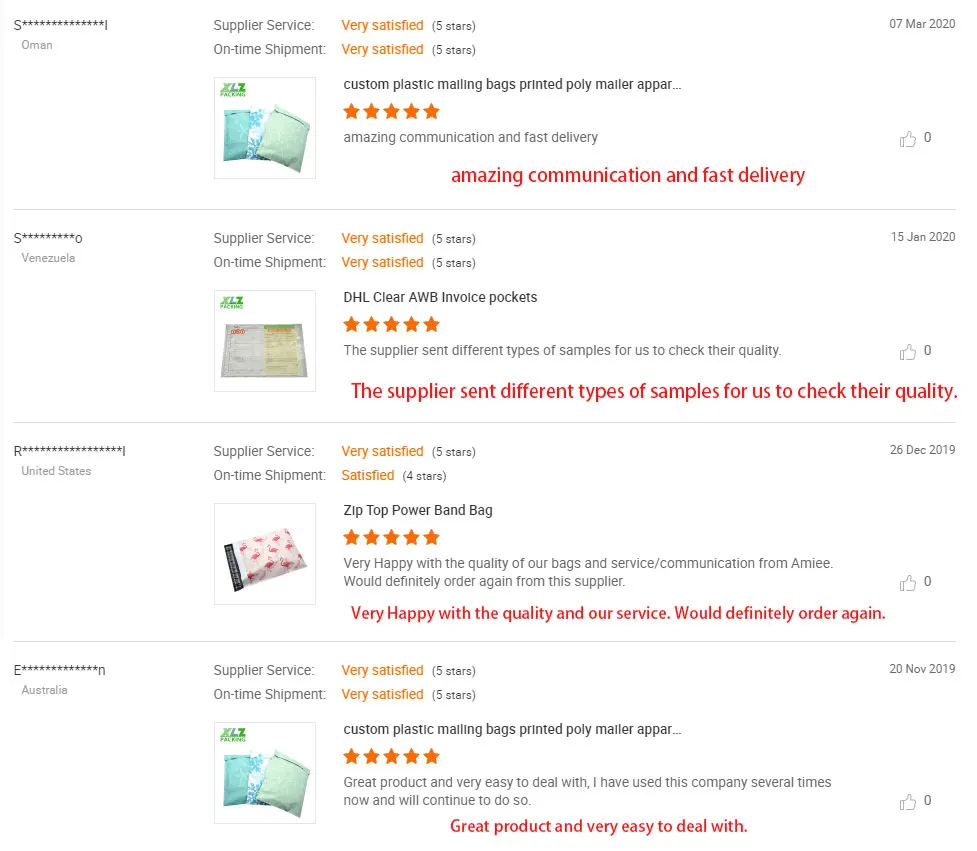Click star rating on Zip Top Bag review

(x=391, y=537)
